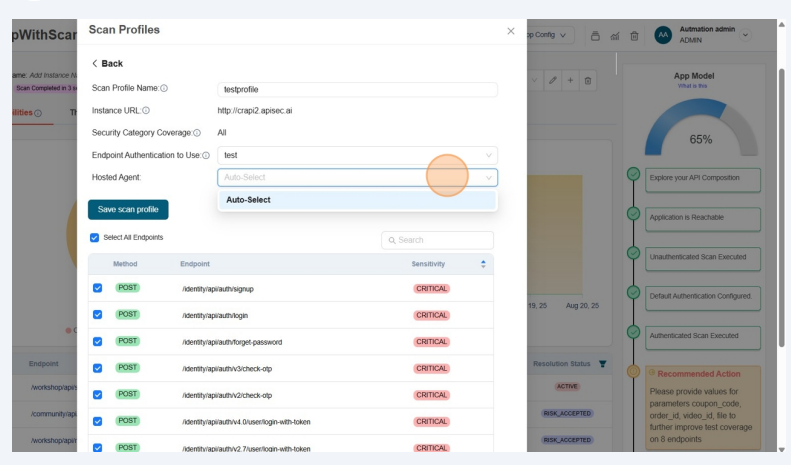Toggle the Select All Endpoints checkbox
The width and height of the screenshot is (791, 465).
pyautogui.click(x=95, y=237)
